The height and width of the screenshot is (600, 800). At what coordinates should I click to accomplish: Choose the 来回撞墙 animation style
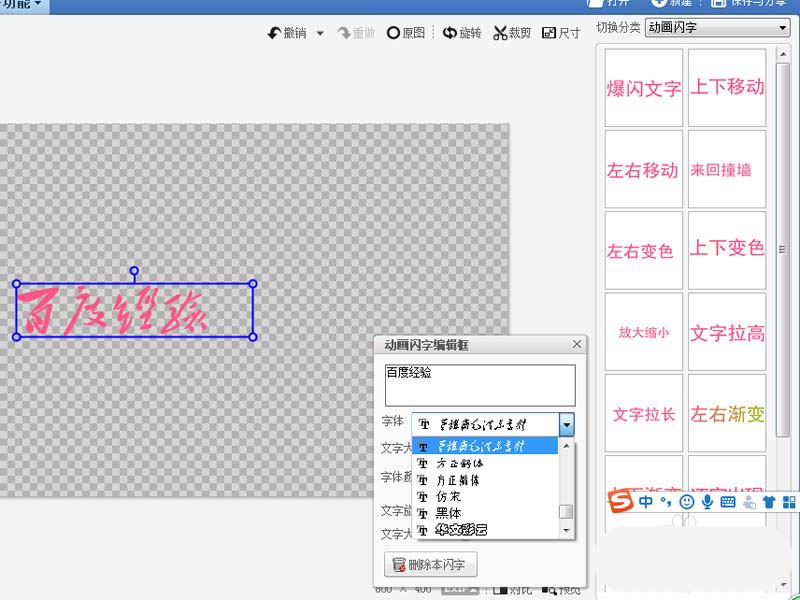click(727, 169)
